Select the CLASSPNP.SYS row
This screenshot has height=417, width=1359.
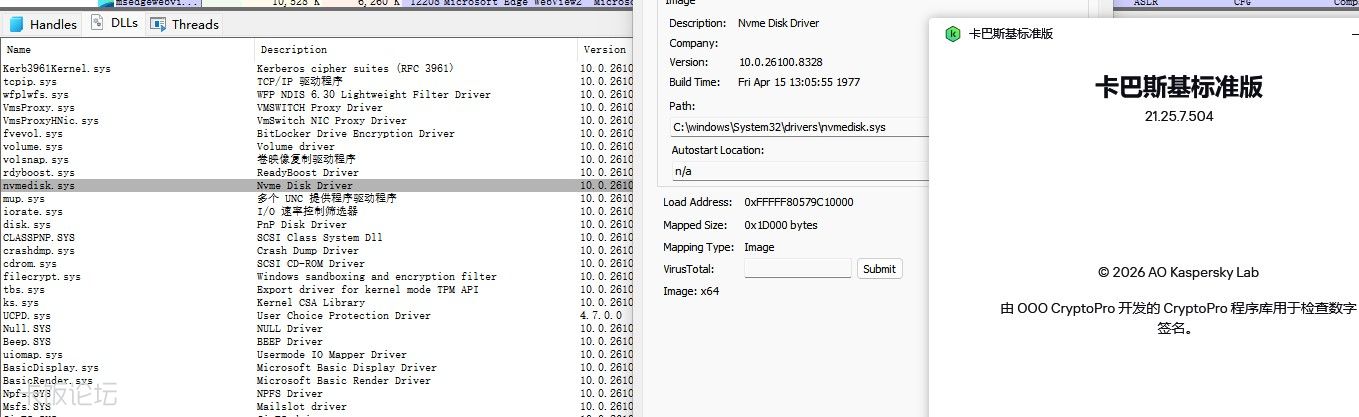tap(317, 237)
